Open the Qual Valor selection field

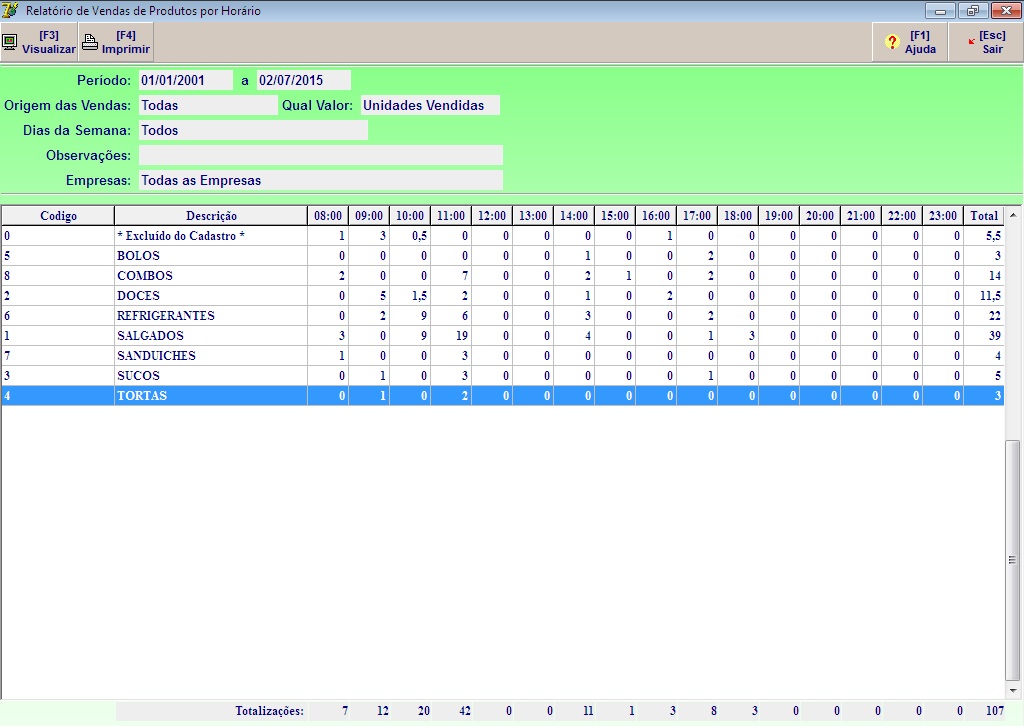pos(429,105)
